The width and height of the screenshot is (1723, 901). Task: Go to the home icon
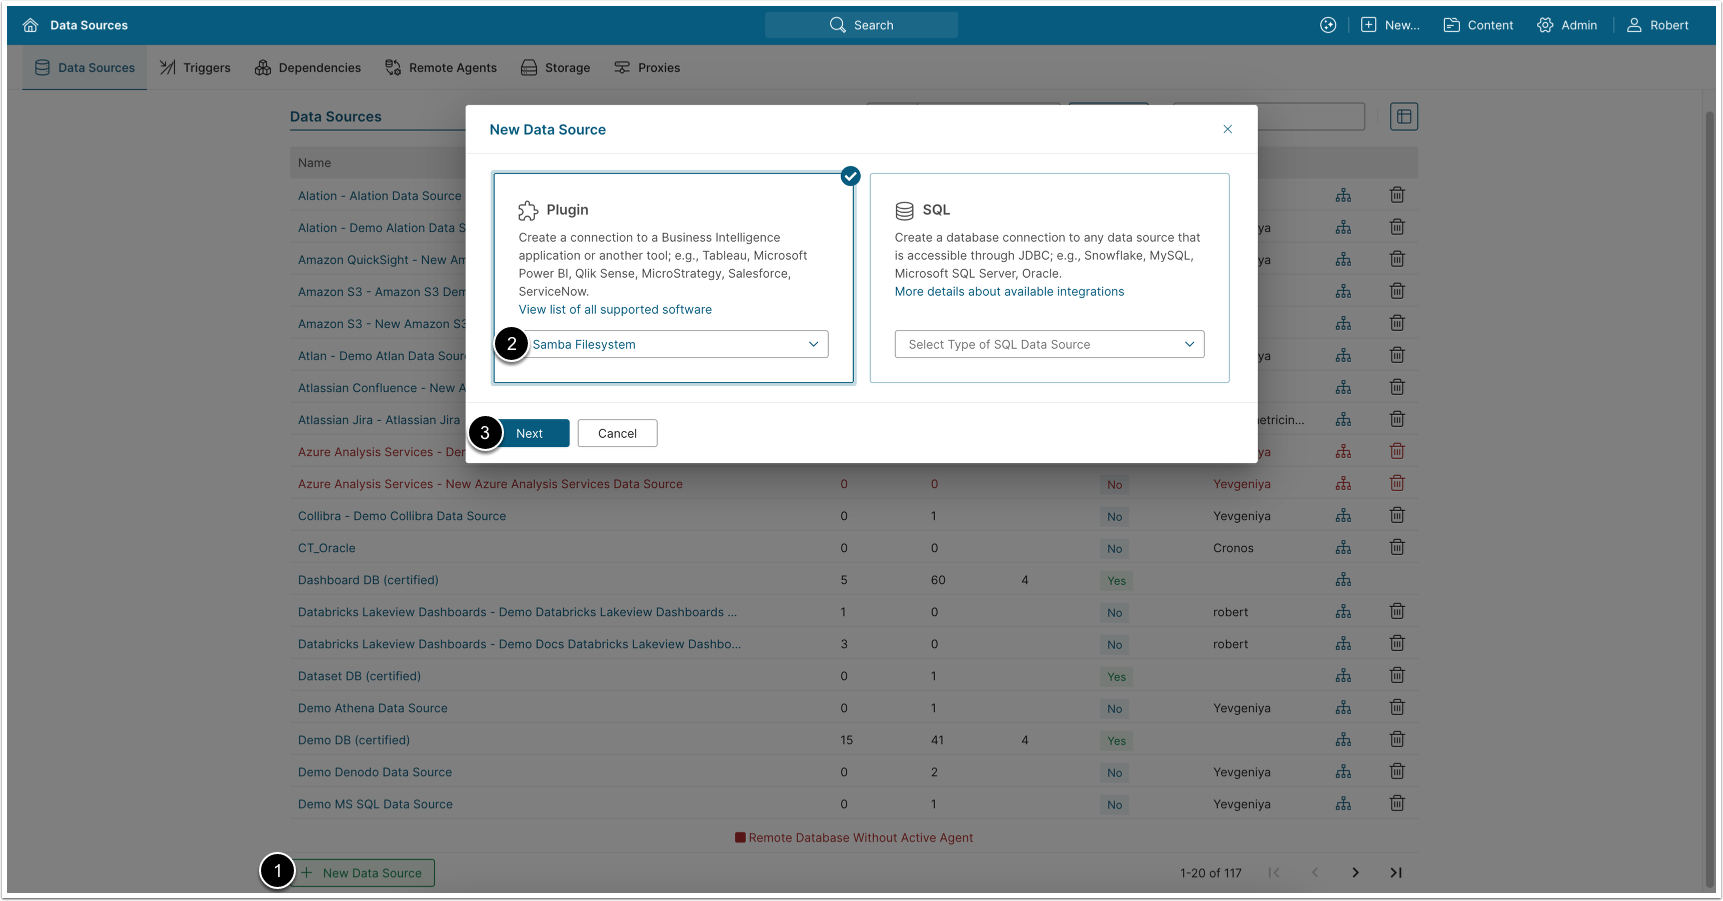[30, 25]
